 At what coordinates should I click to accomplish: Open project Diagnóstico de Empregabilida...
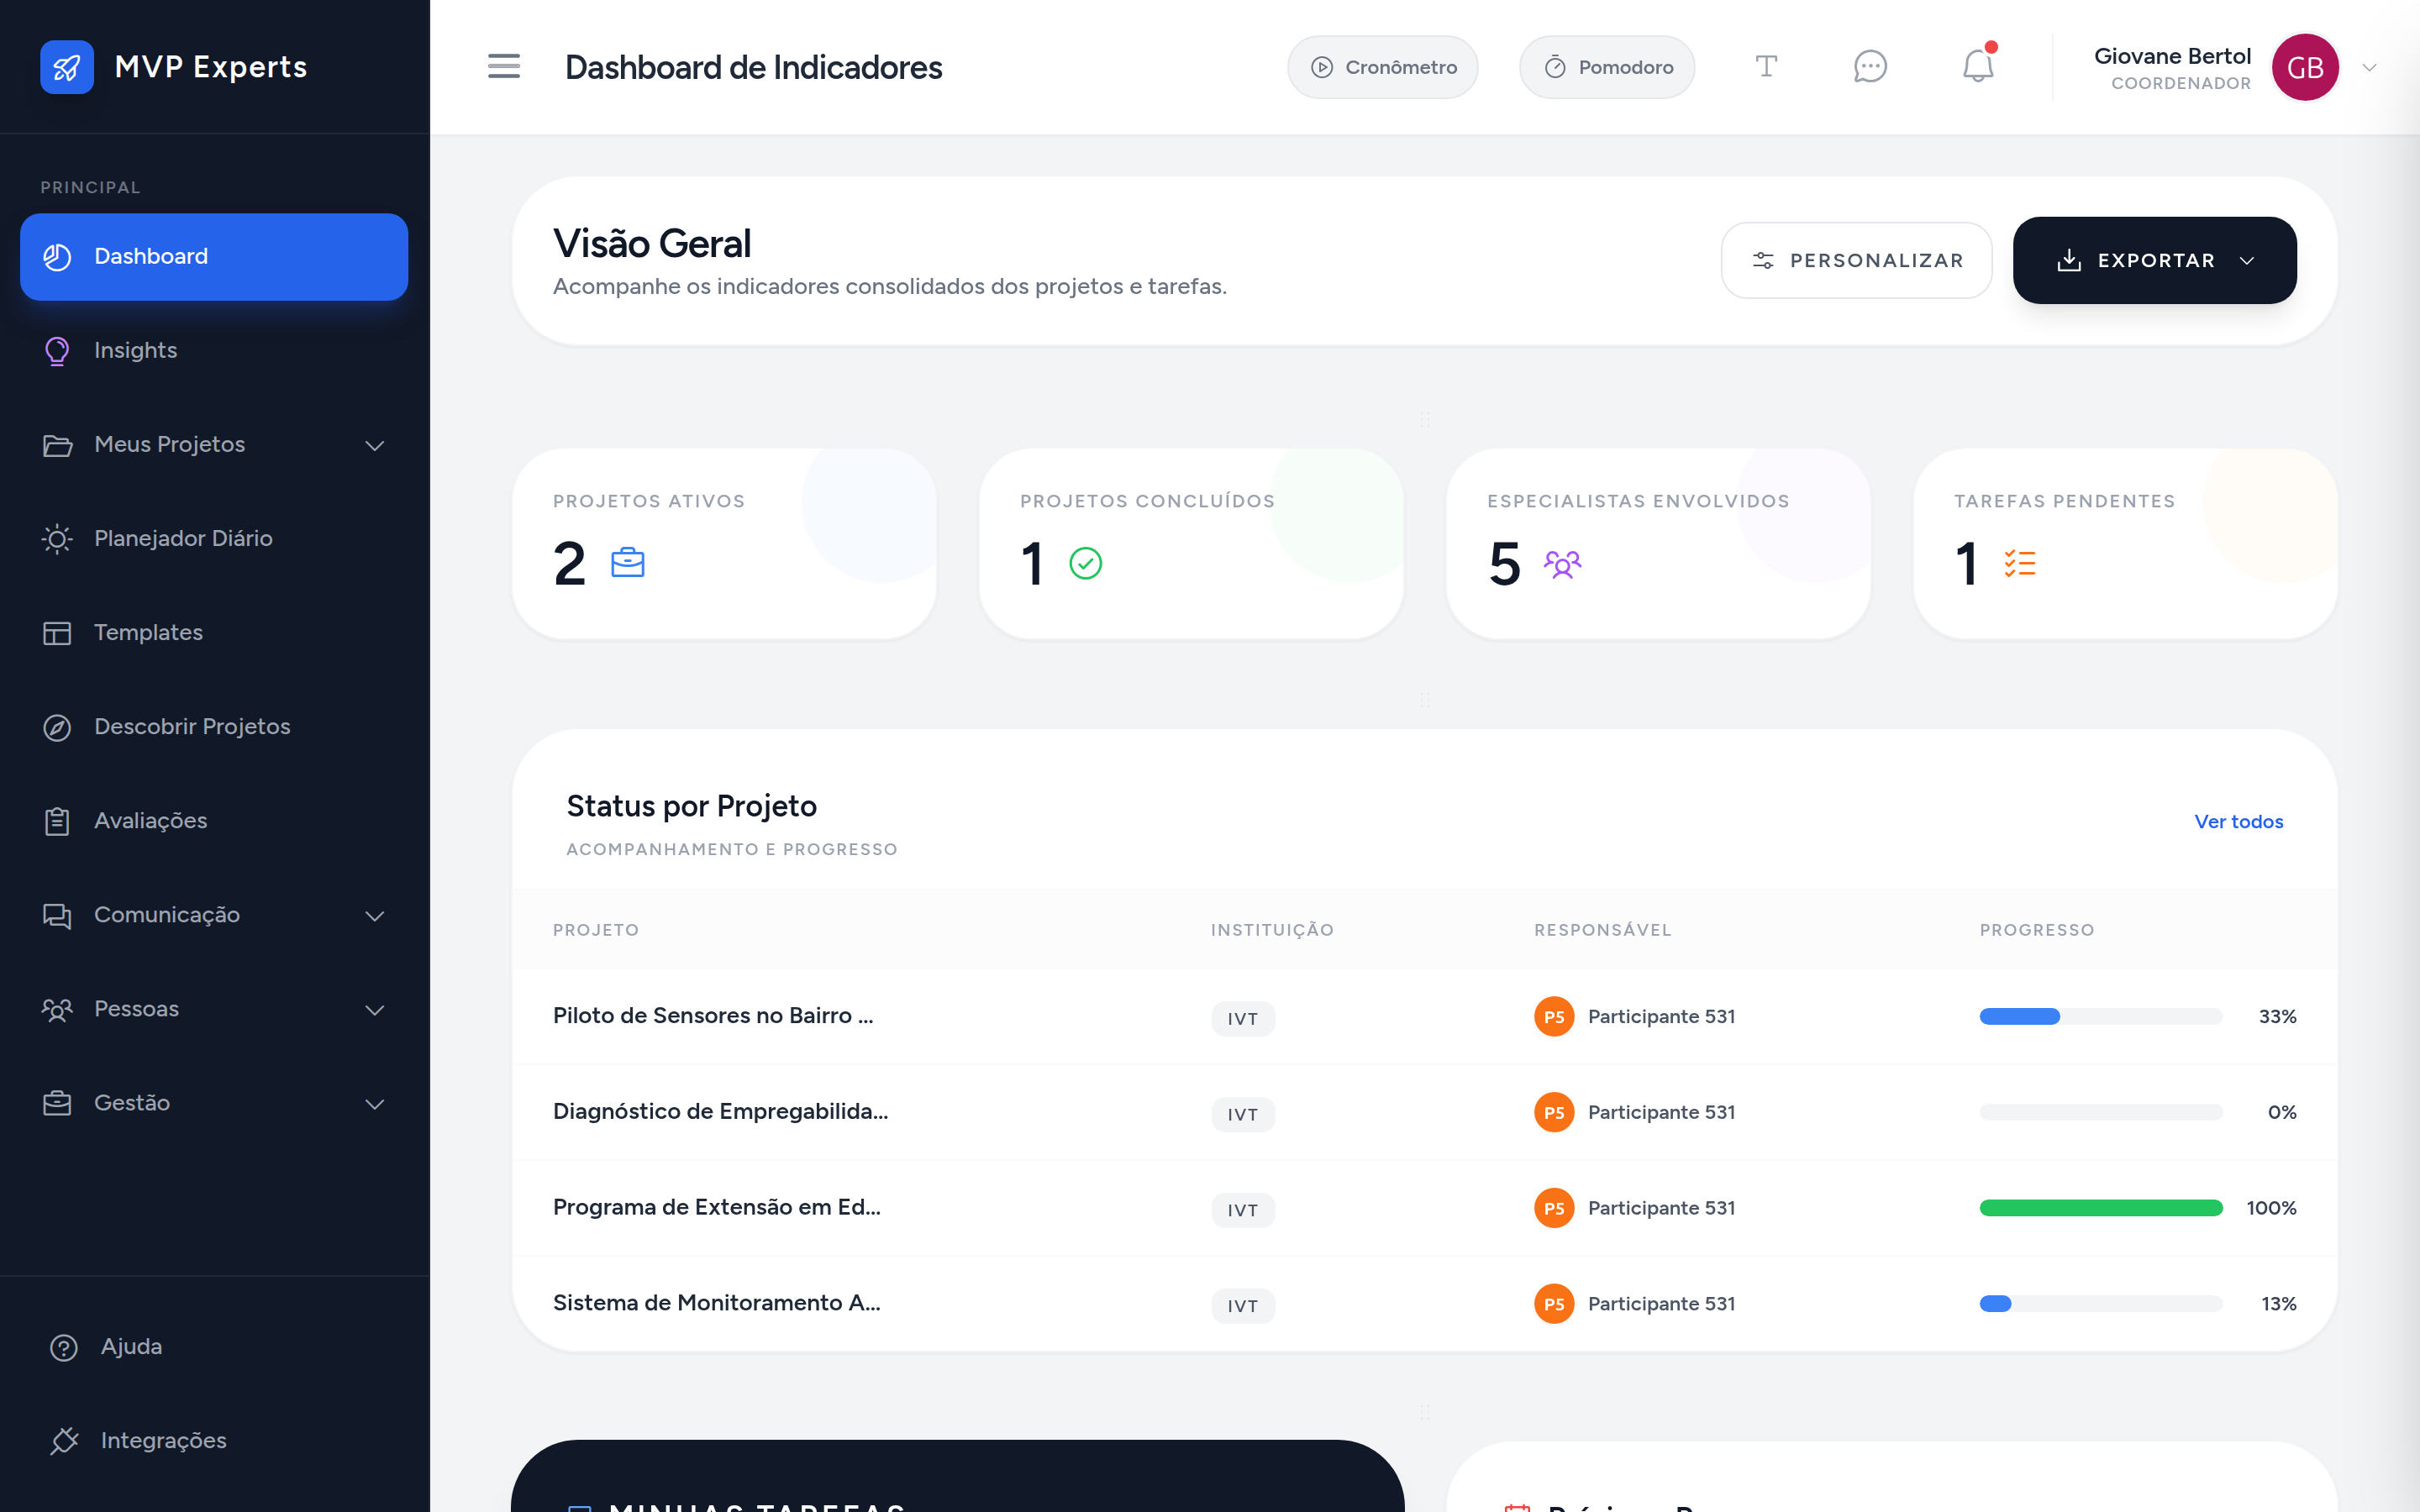coord(720,1112)
